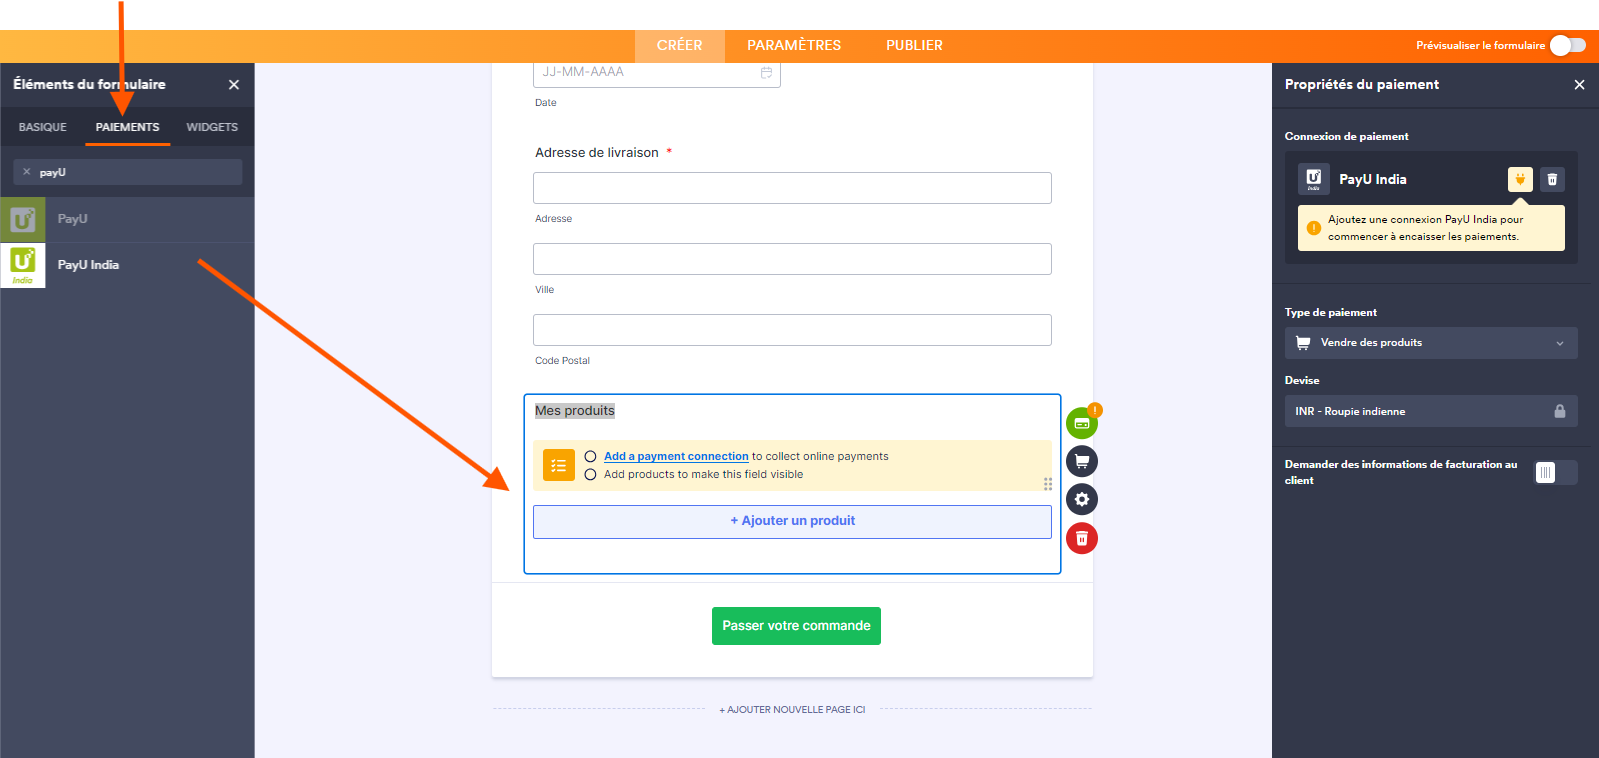1599x758 pixels.
Task: Click the calendar icon in date field
Action: (766, 73)
